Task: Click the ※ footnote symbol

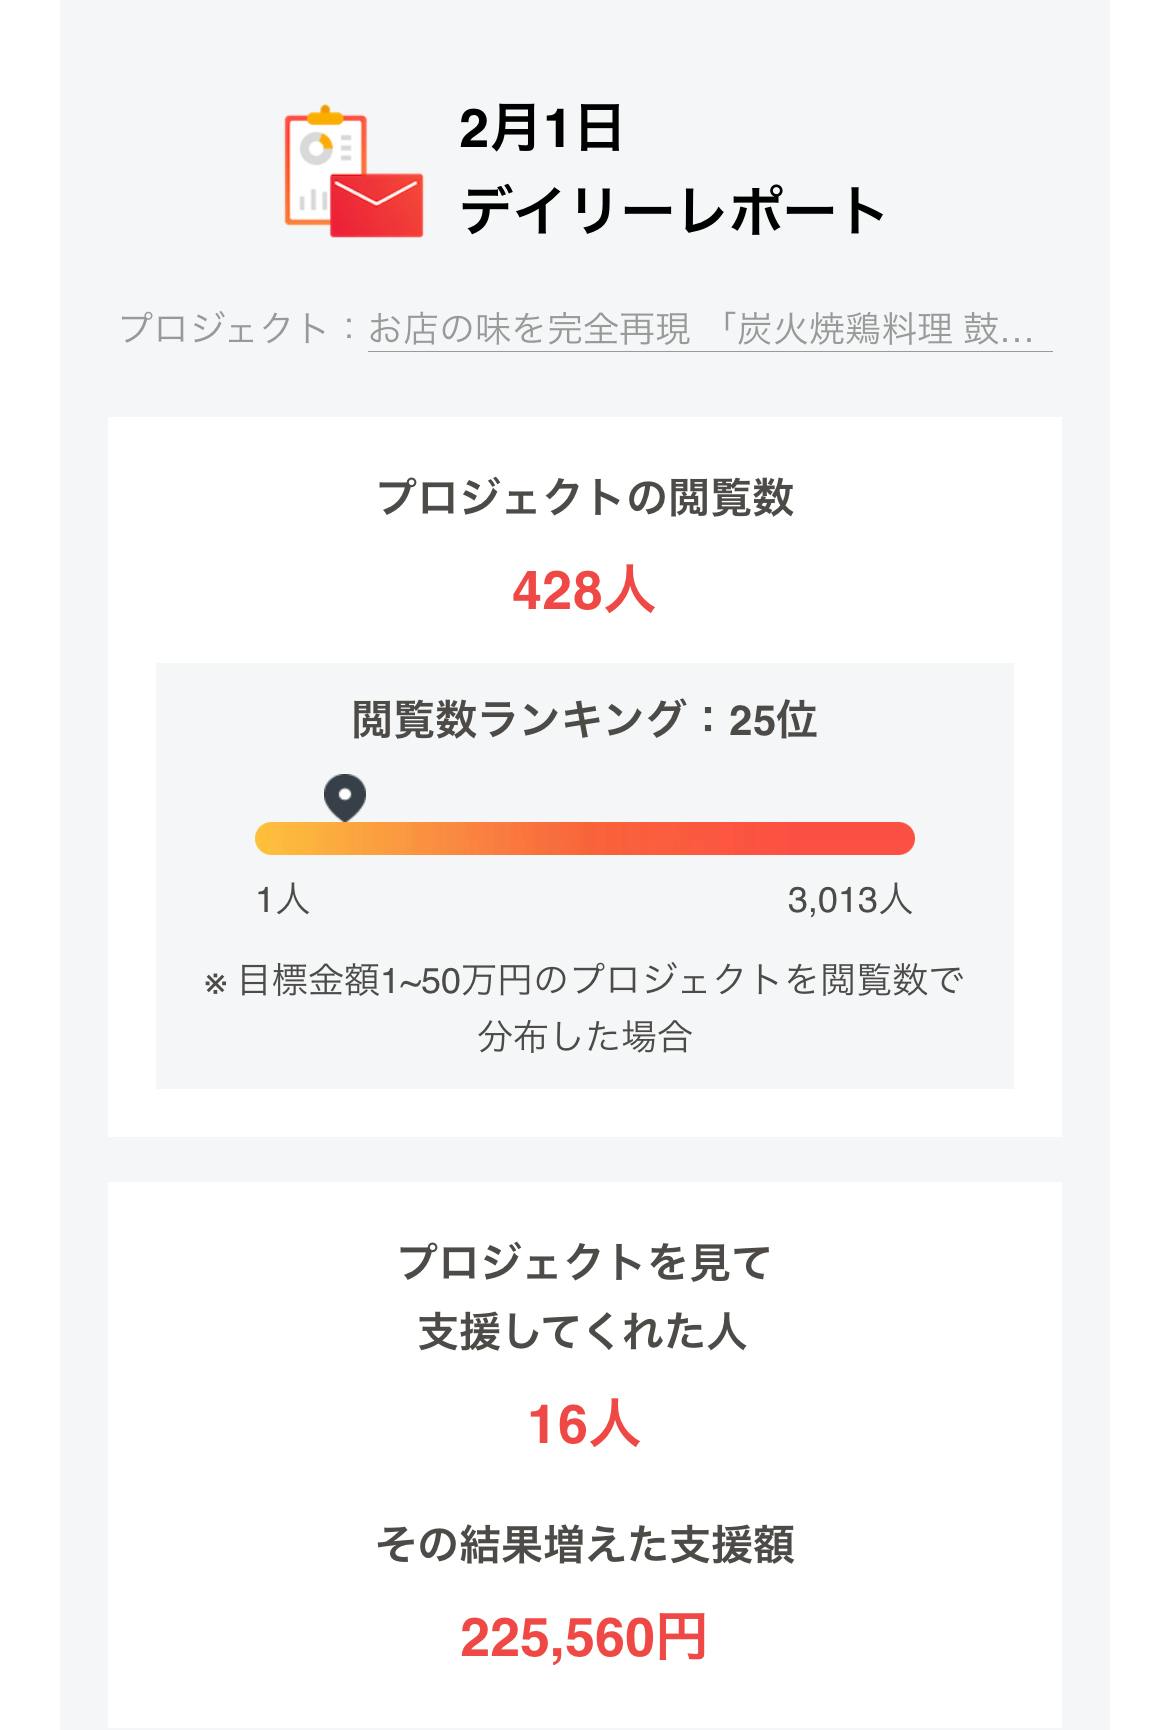Action: click(215, 984)
